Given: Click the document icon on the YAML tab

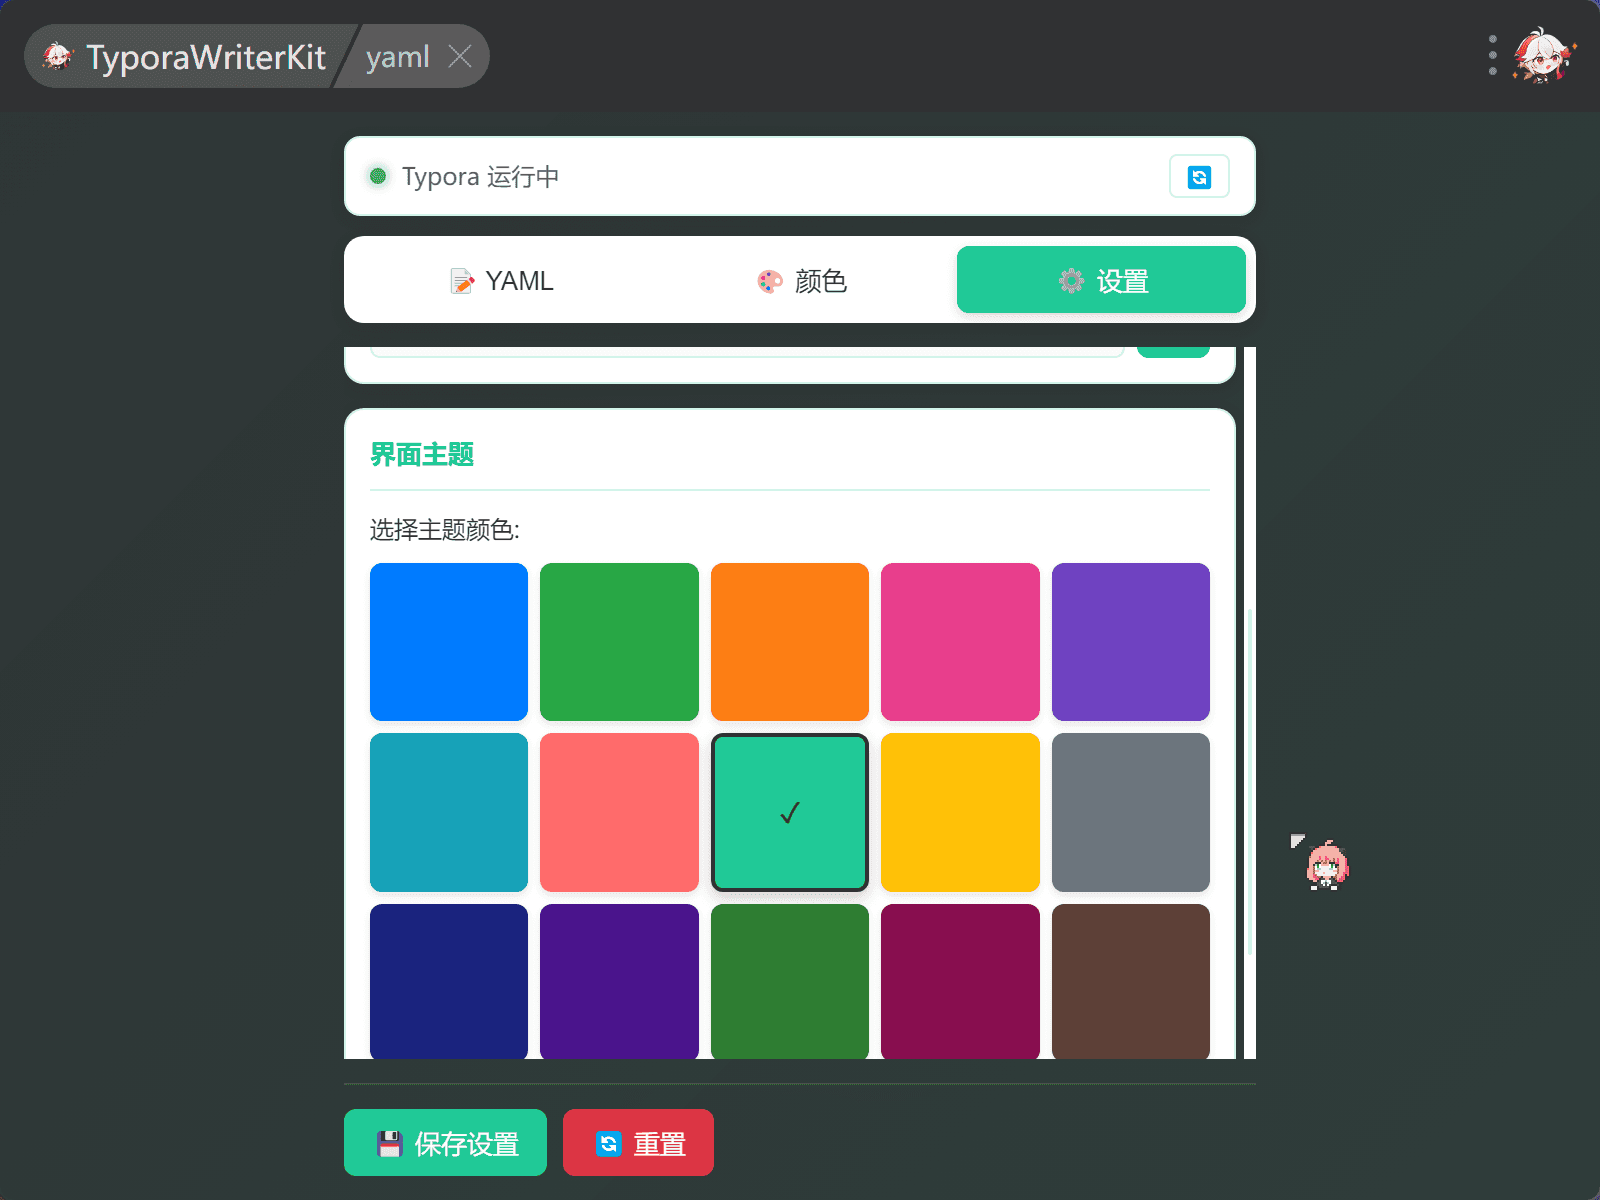Looking at the screenshot, I should (x=461, y=281).
